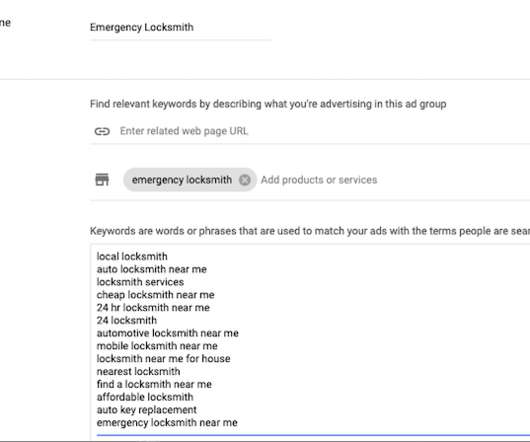Click the locksmith services keyword line
Image resolution: width=530 pixels, height=442 pixels.
point(140,282)
